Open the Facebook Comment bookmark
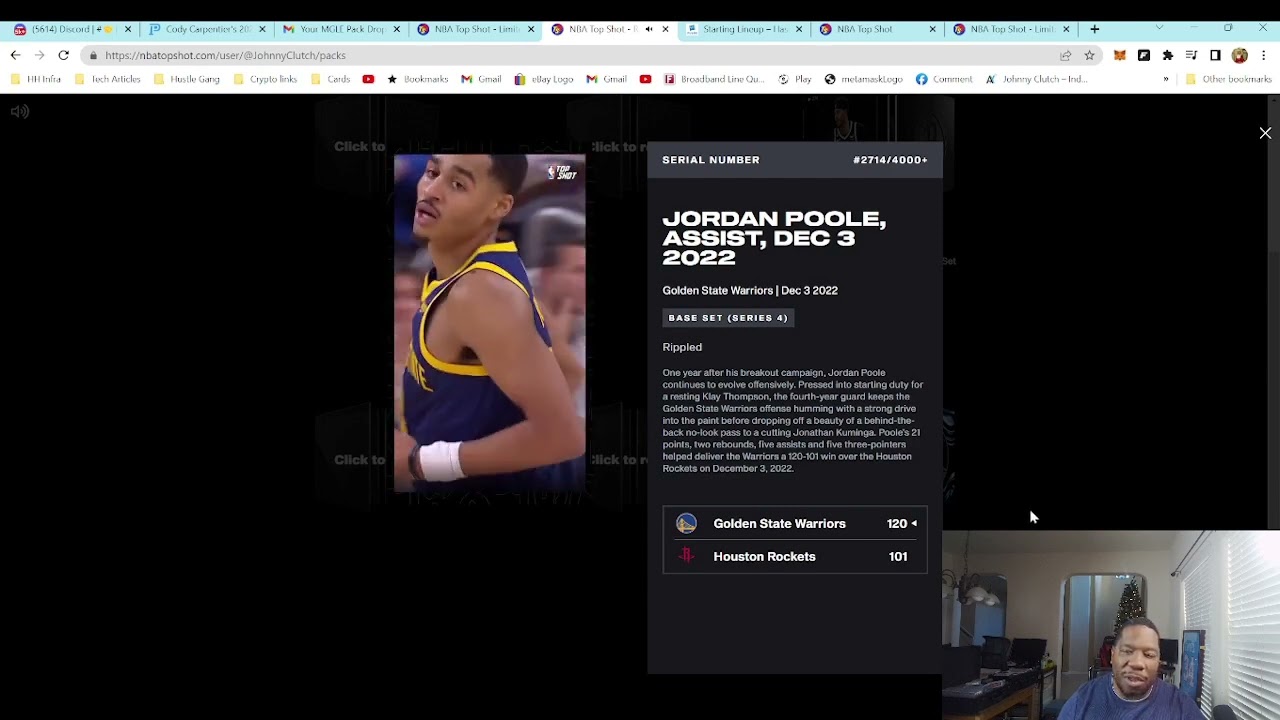The width and height of the screenshot is (1280, 720). [944, 79]
